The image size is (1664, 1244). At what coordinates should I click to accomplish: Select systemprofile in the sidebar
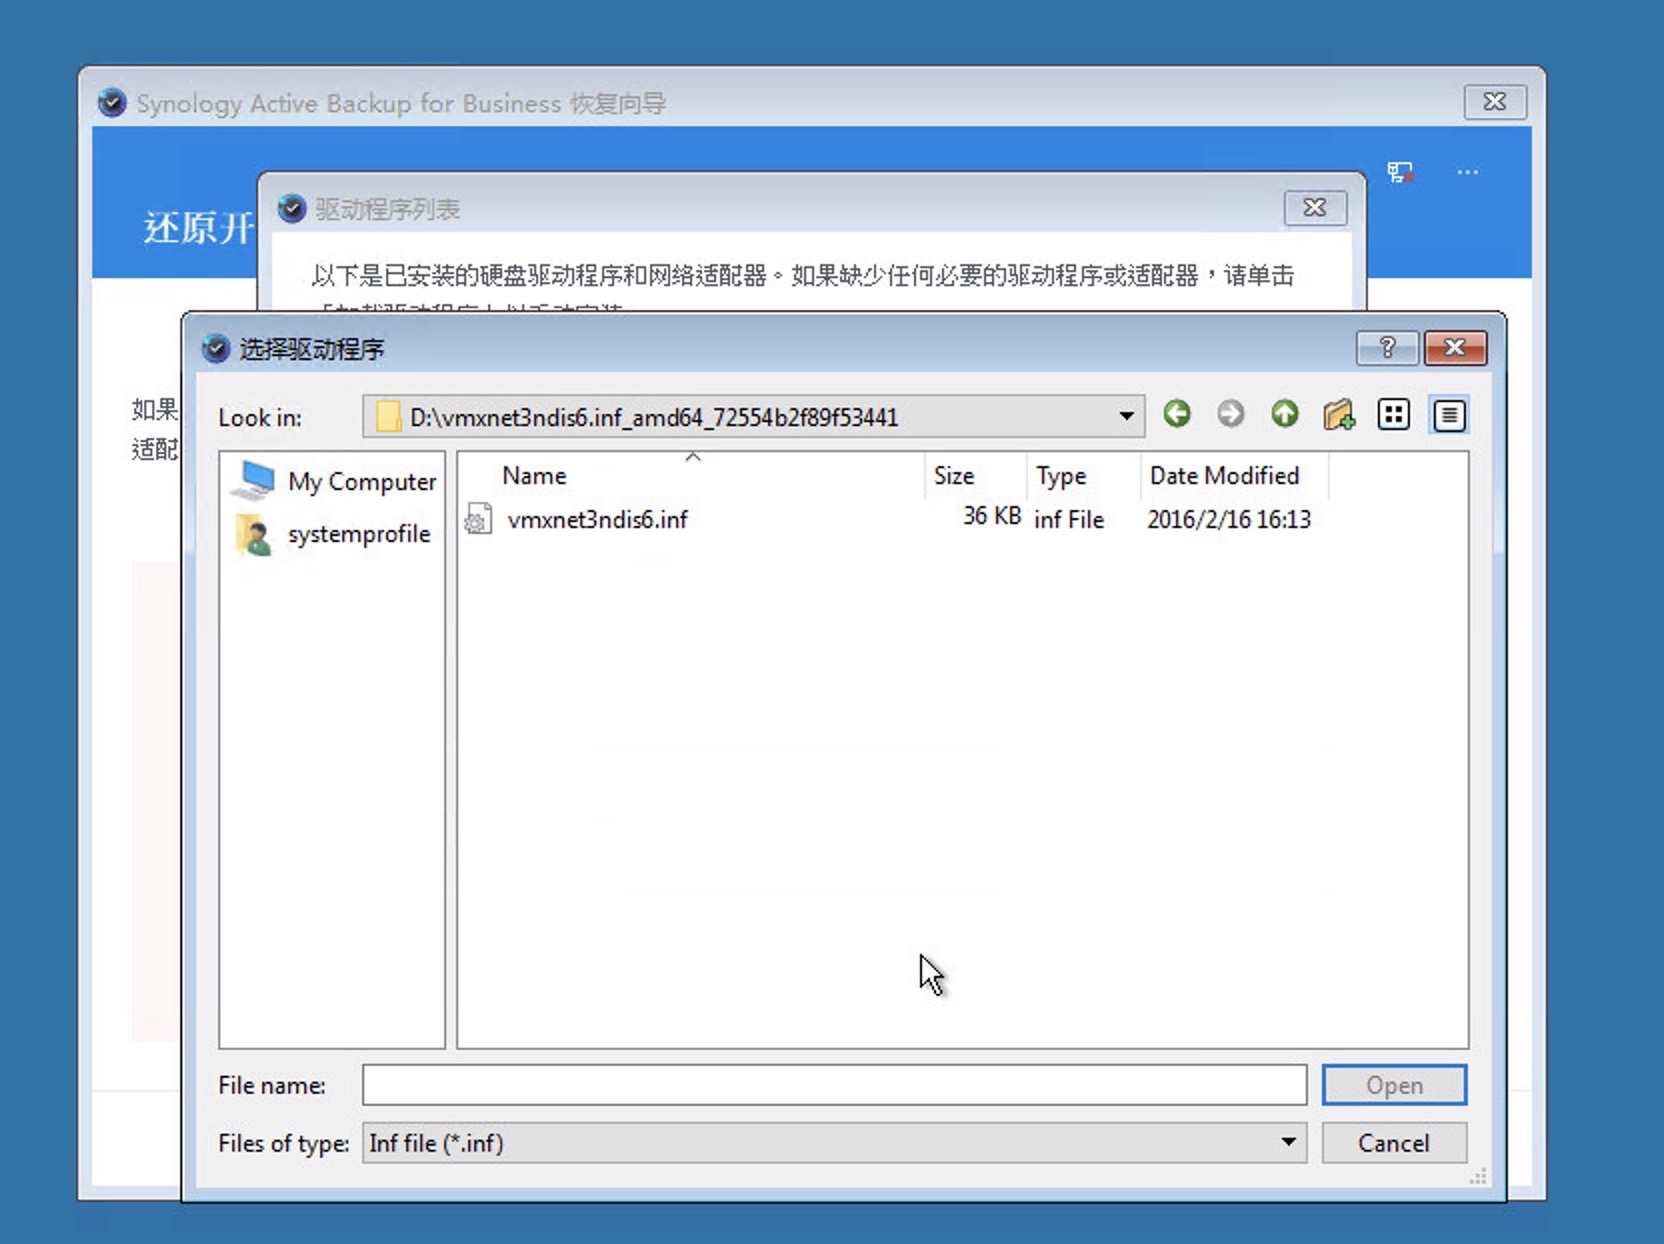click(333, 534)
